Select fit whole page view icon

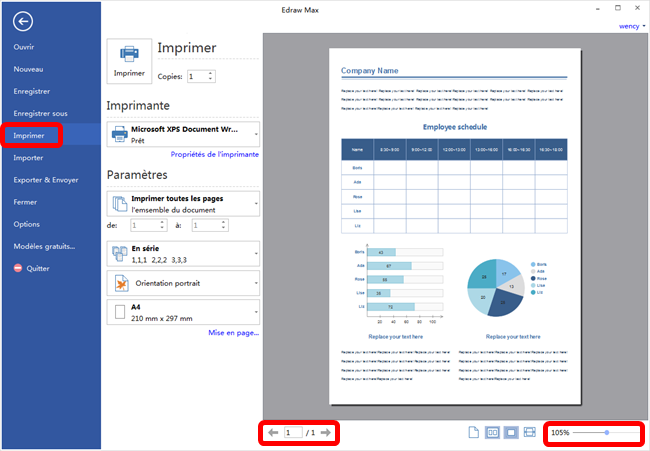point(511,432)
